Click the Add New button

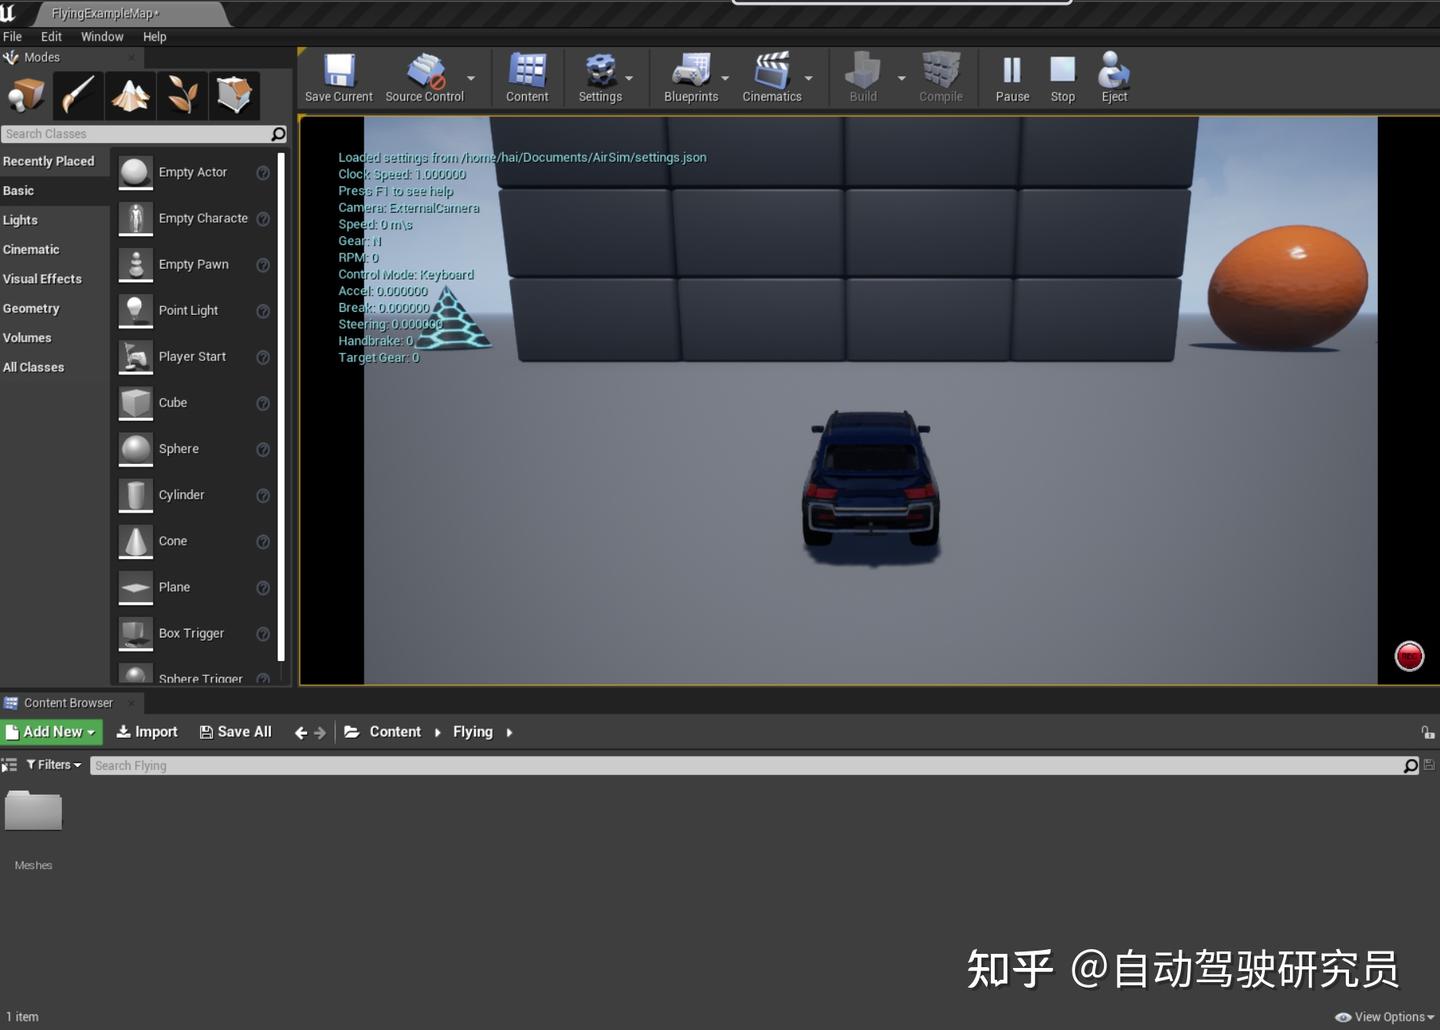pyautogui.click(x=52, y=732)
